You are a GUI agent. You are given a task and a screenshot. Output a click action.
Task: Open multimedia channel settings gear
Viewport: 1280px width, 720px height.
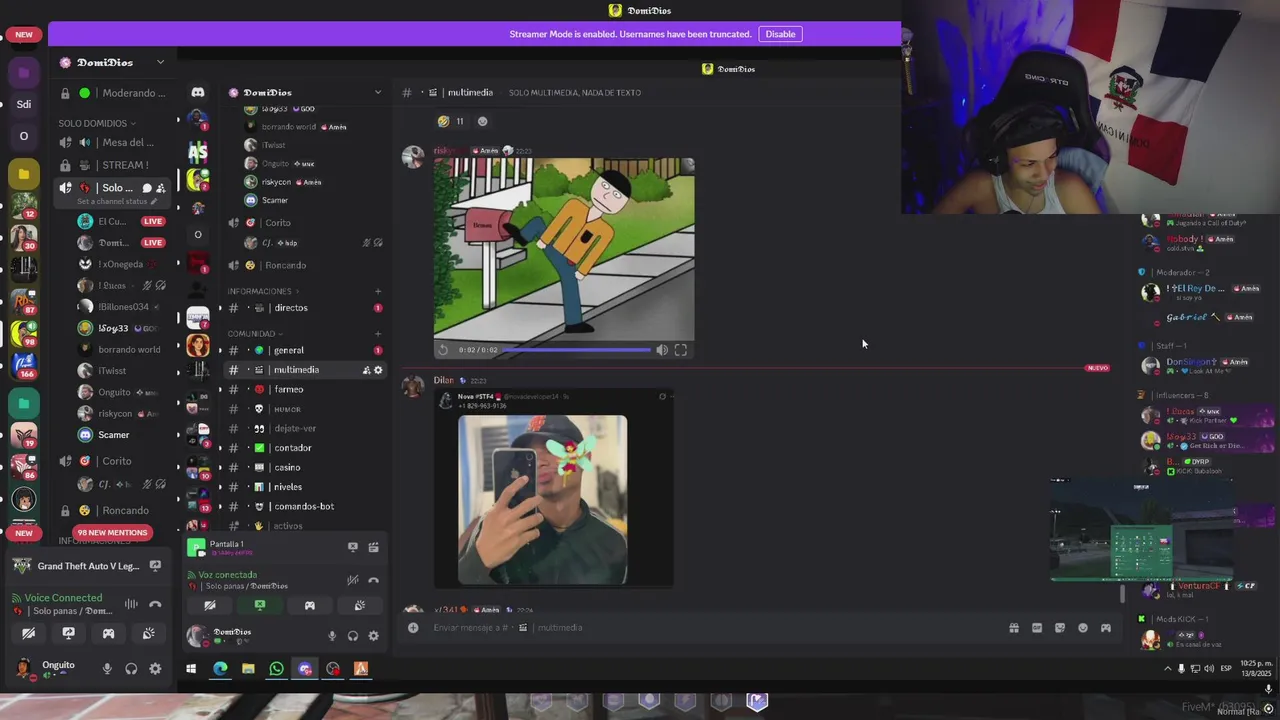click(378, 370)
